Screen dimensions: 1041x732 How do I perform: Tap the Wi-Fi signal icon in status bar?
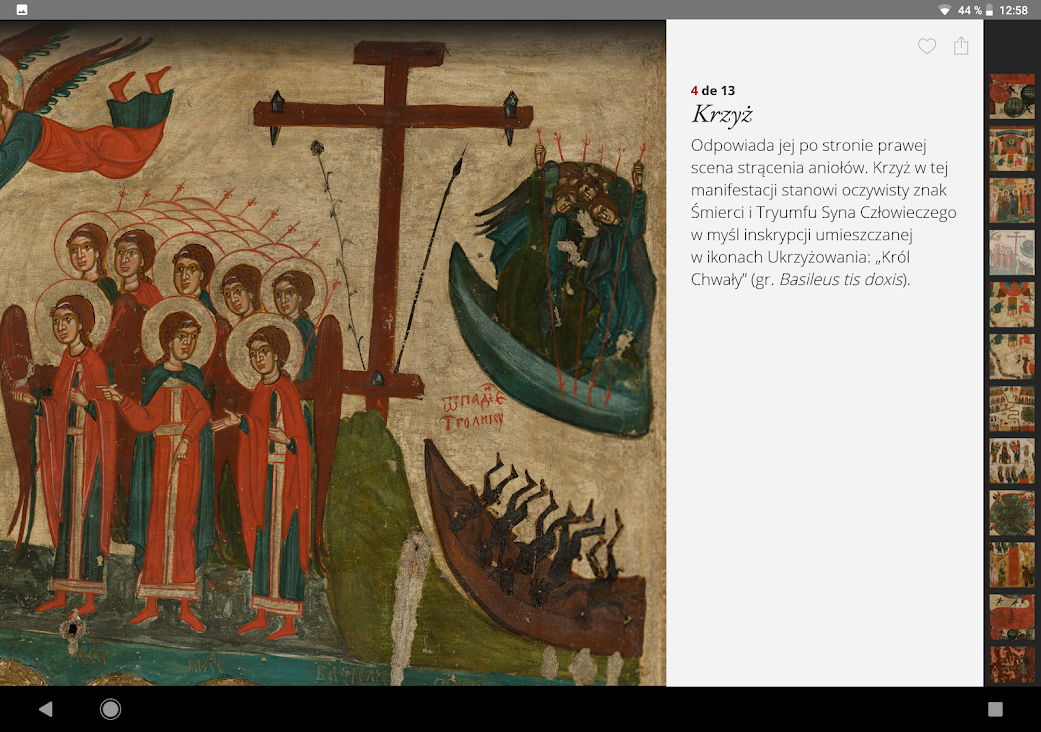(x=944, y=10)
